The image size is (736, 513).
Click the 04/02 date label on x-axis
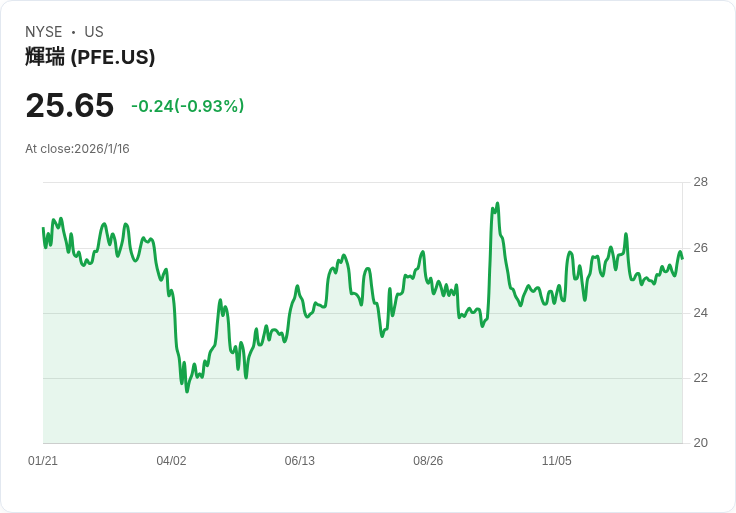[171, 461]
